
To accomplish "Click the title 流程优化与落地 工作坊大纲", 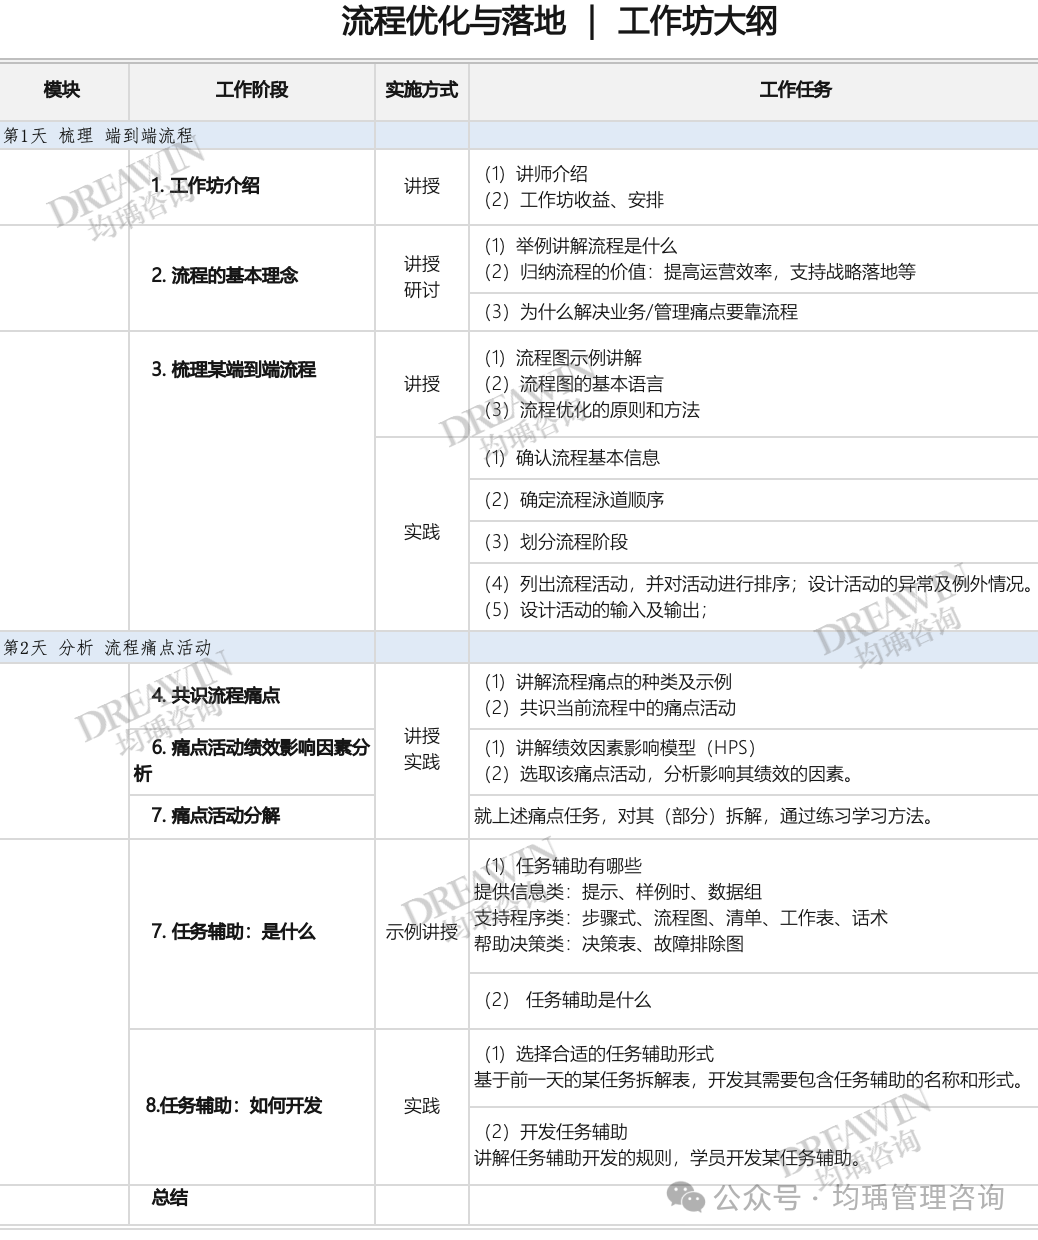I will [559, 21].
